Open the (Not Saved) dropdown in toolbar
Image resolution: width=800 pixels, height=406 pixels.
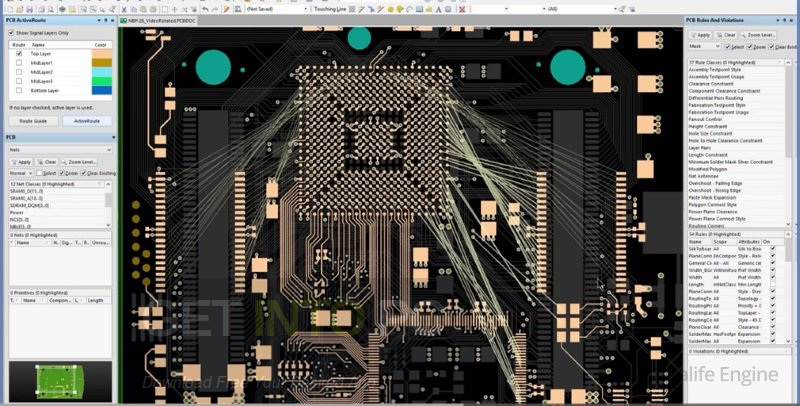[278, 9]
